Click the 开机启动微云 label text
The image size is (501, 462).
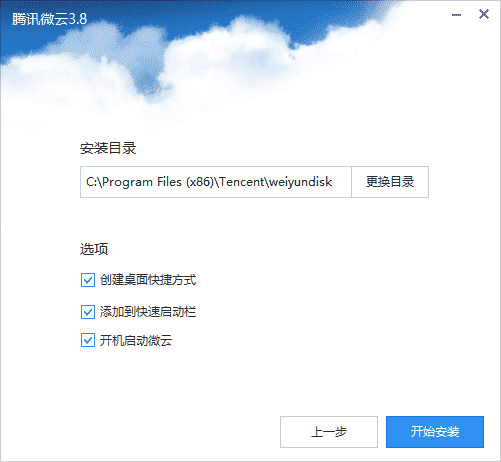[136, 340]
